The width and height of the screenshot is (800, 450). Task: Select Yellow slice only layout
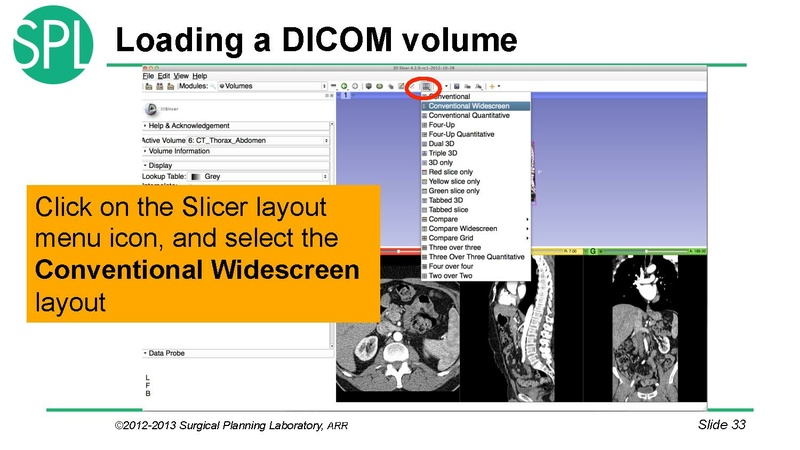point(476,182)
